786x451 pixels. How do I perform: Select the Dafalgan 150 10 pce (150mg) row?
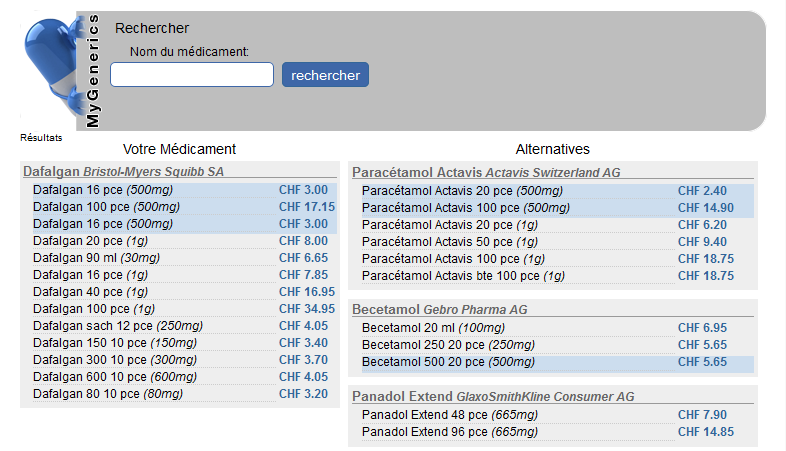(x=184, y=343)
